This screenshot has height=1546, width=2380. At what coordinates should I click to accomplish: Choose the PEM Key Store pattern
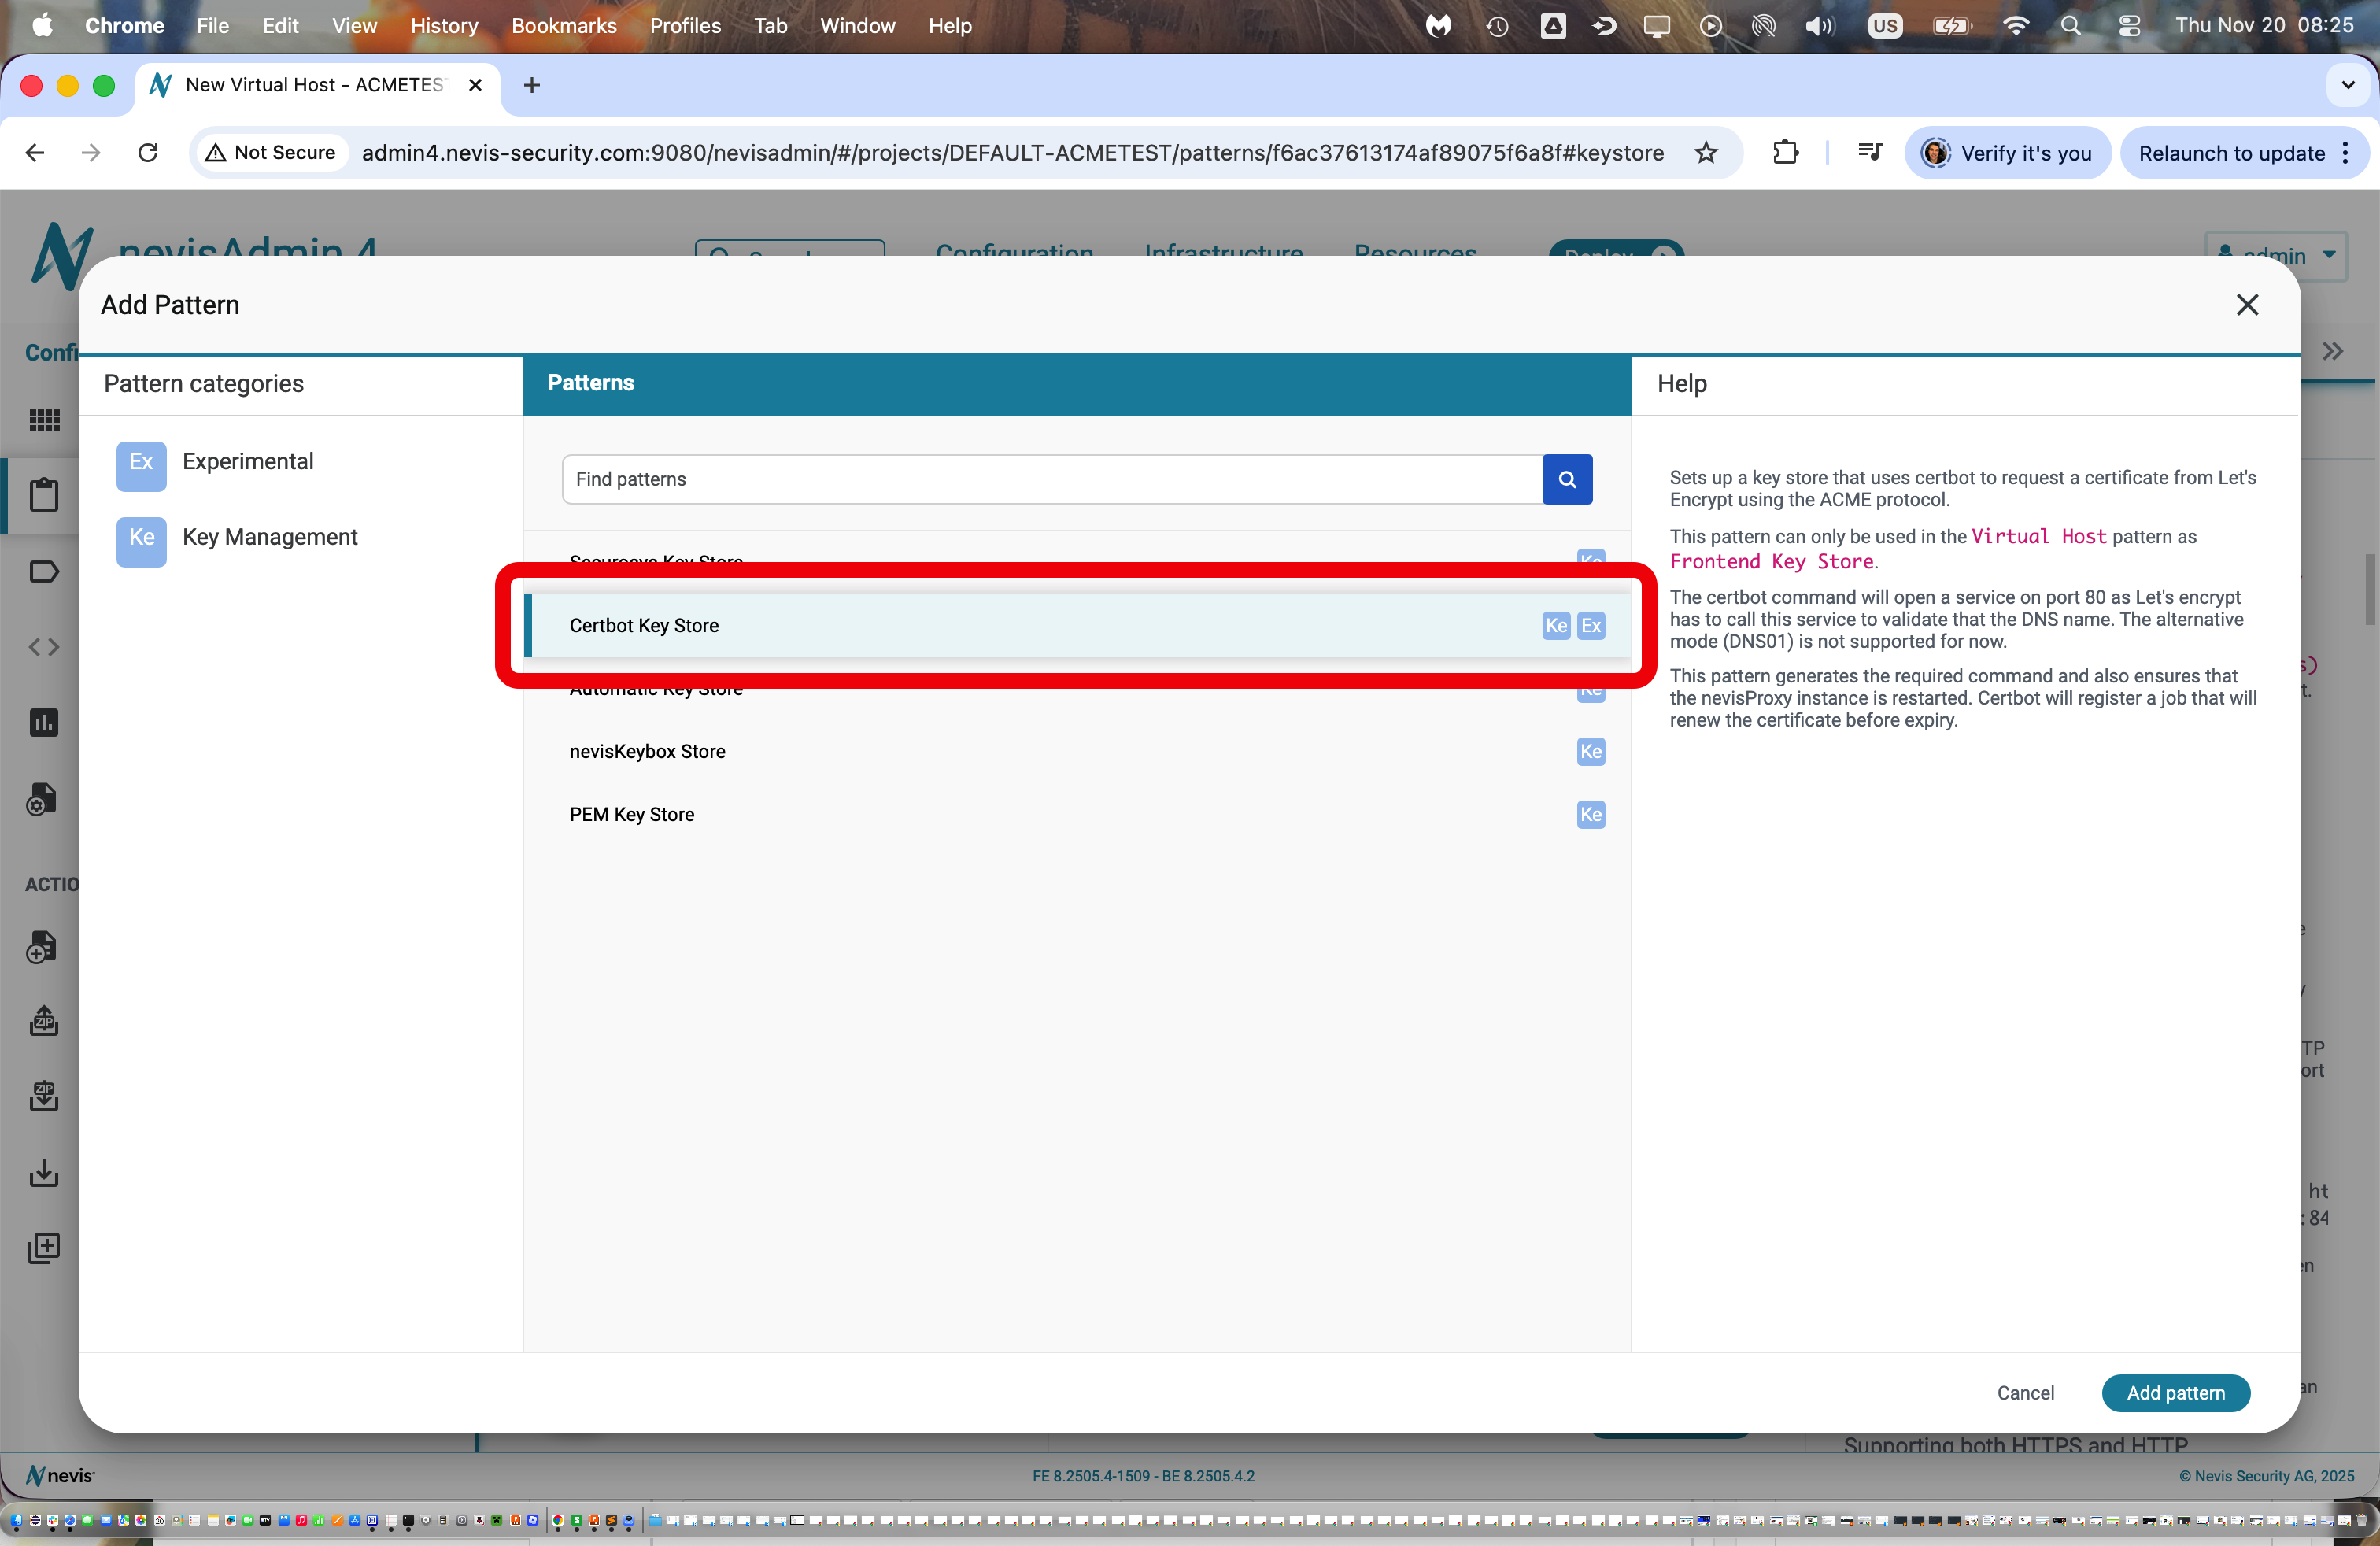pos(631,815)
